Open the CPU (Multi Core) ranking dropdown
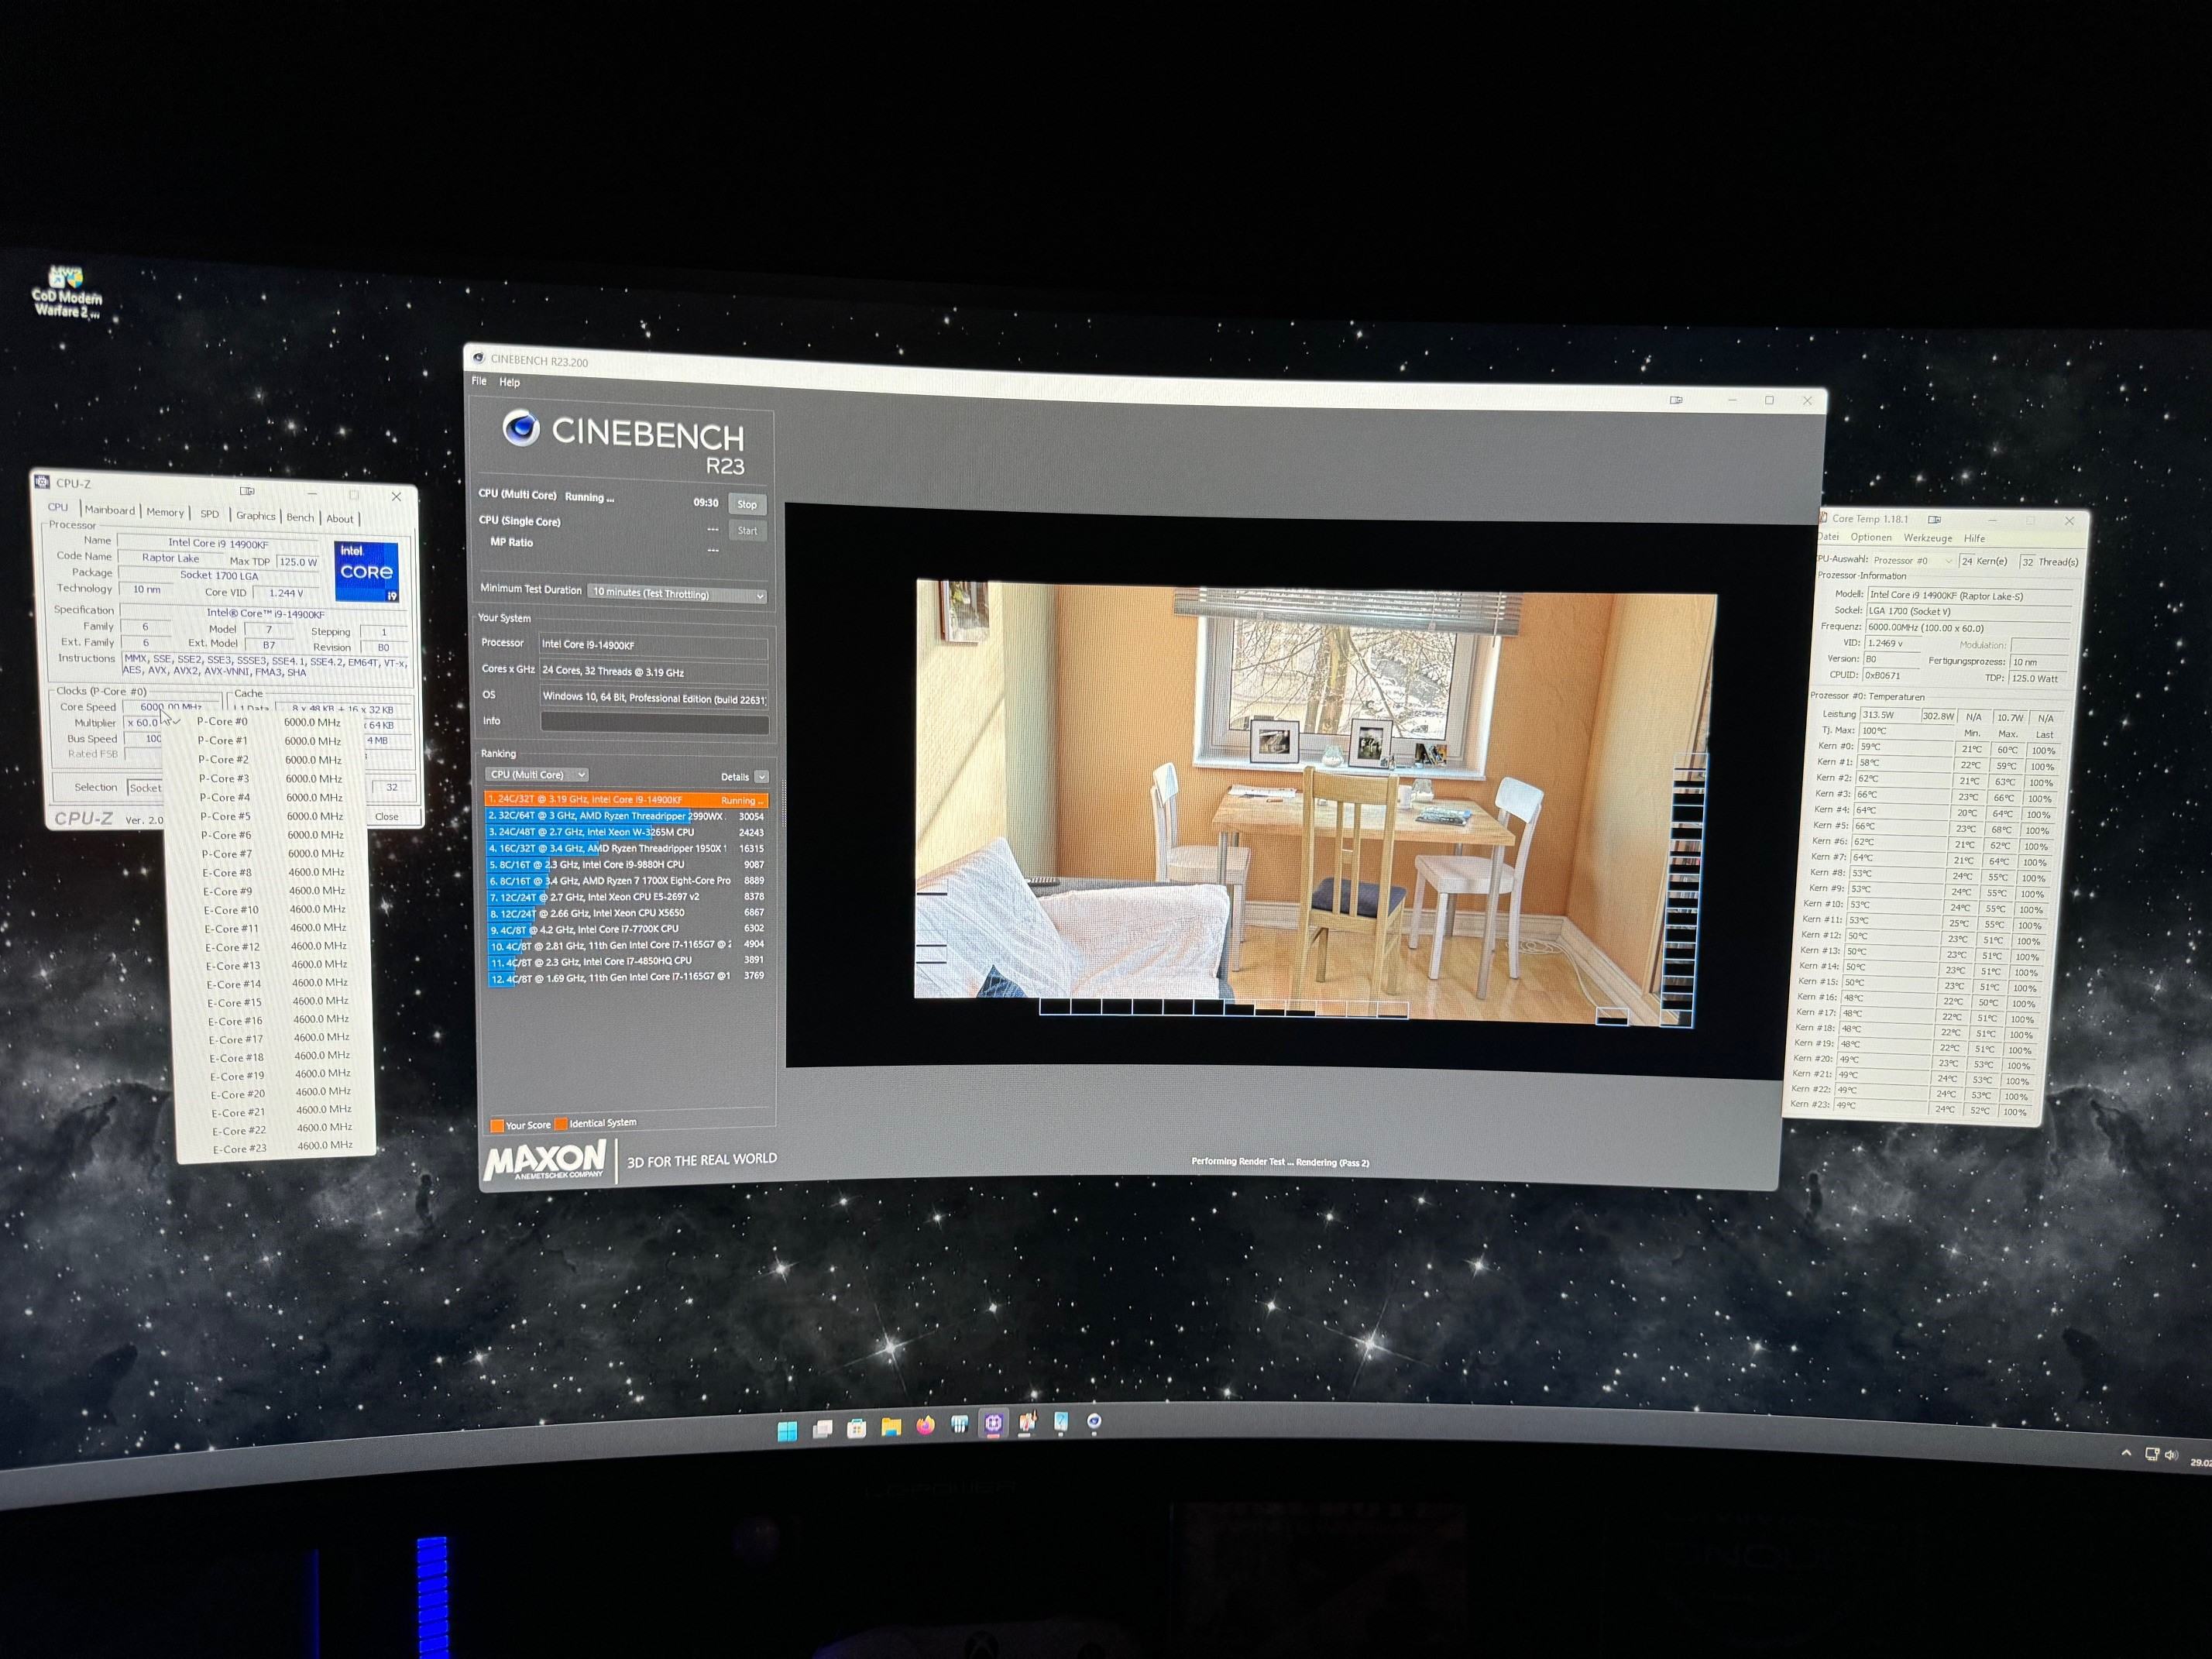 coord(537,775)
